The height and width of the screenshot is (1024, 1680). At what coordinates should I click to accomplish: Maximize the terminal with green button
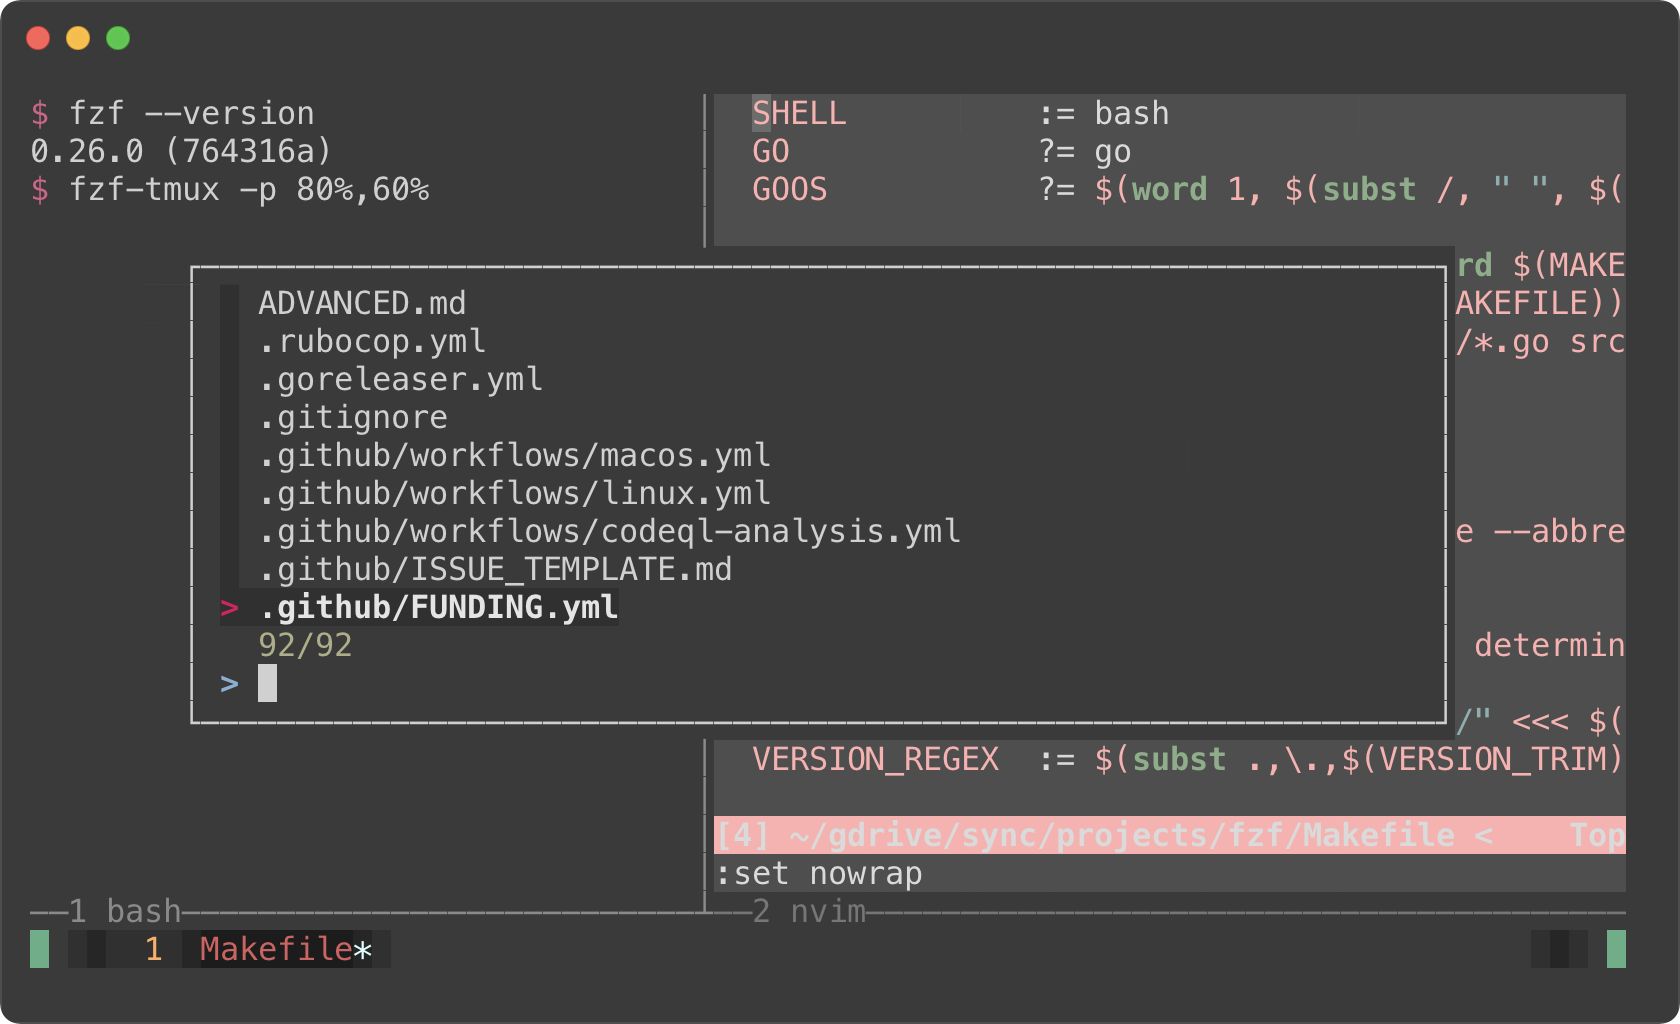(x=118, y=38)
